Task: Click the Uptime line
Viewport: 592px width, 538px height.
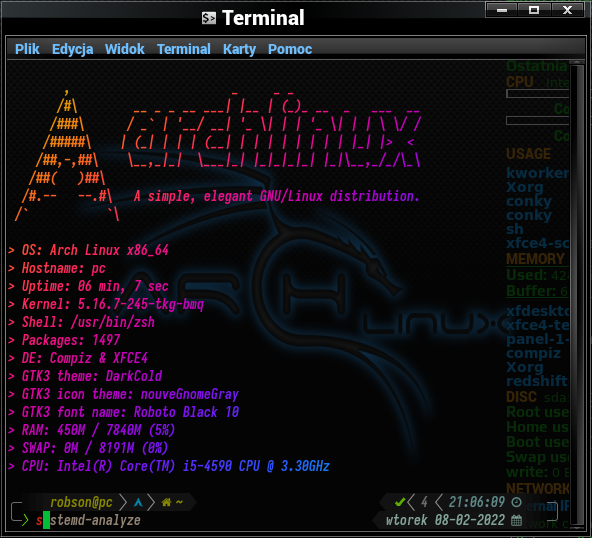Action: pyautogui.click(x=88, y=286)
